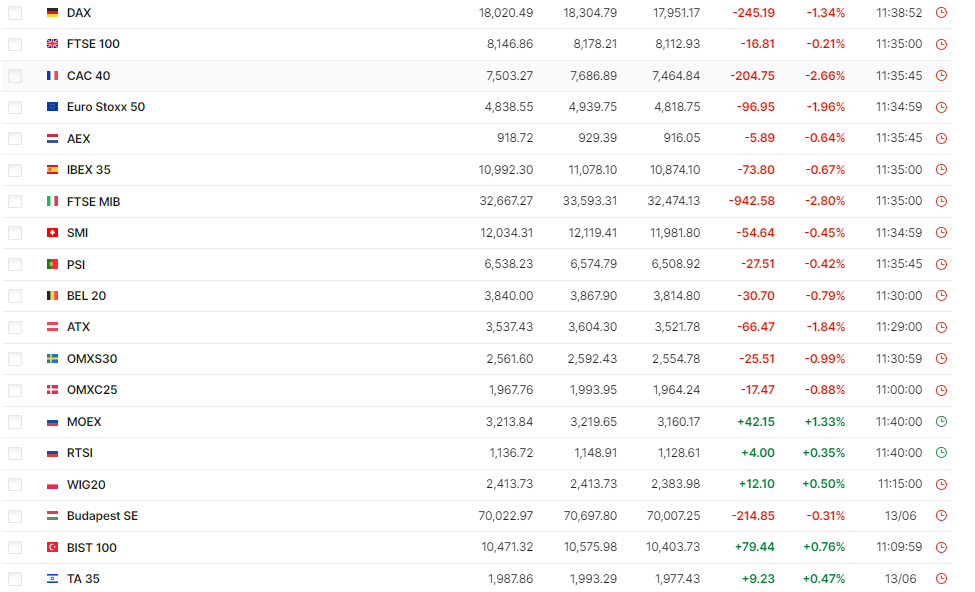975x592 pixels.
Task: Enable the checkbox beside WIG20
Action: pos(14,485)
